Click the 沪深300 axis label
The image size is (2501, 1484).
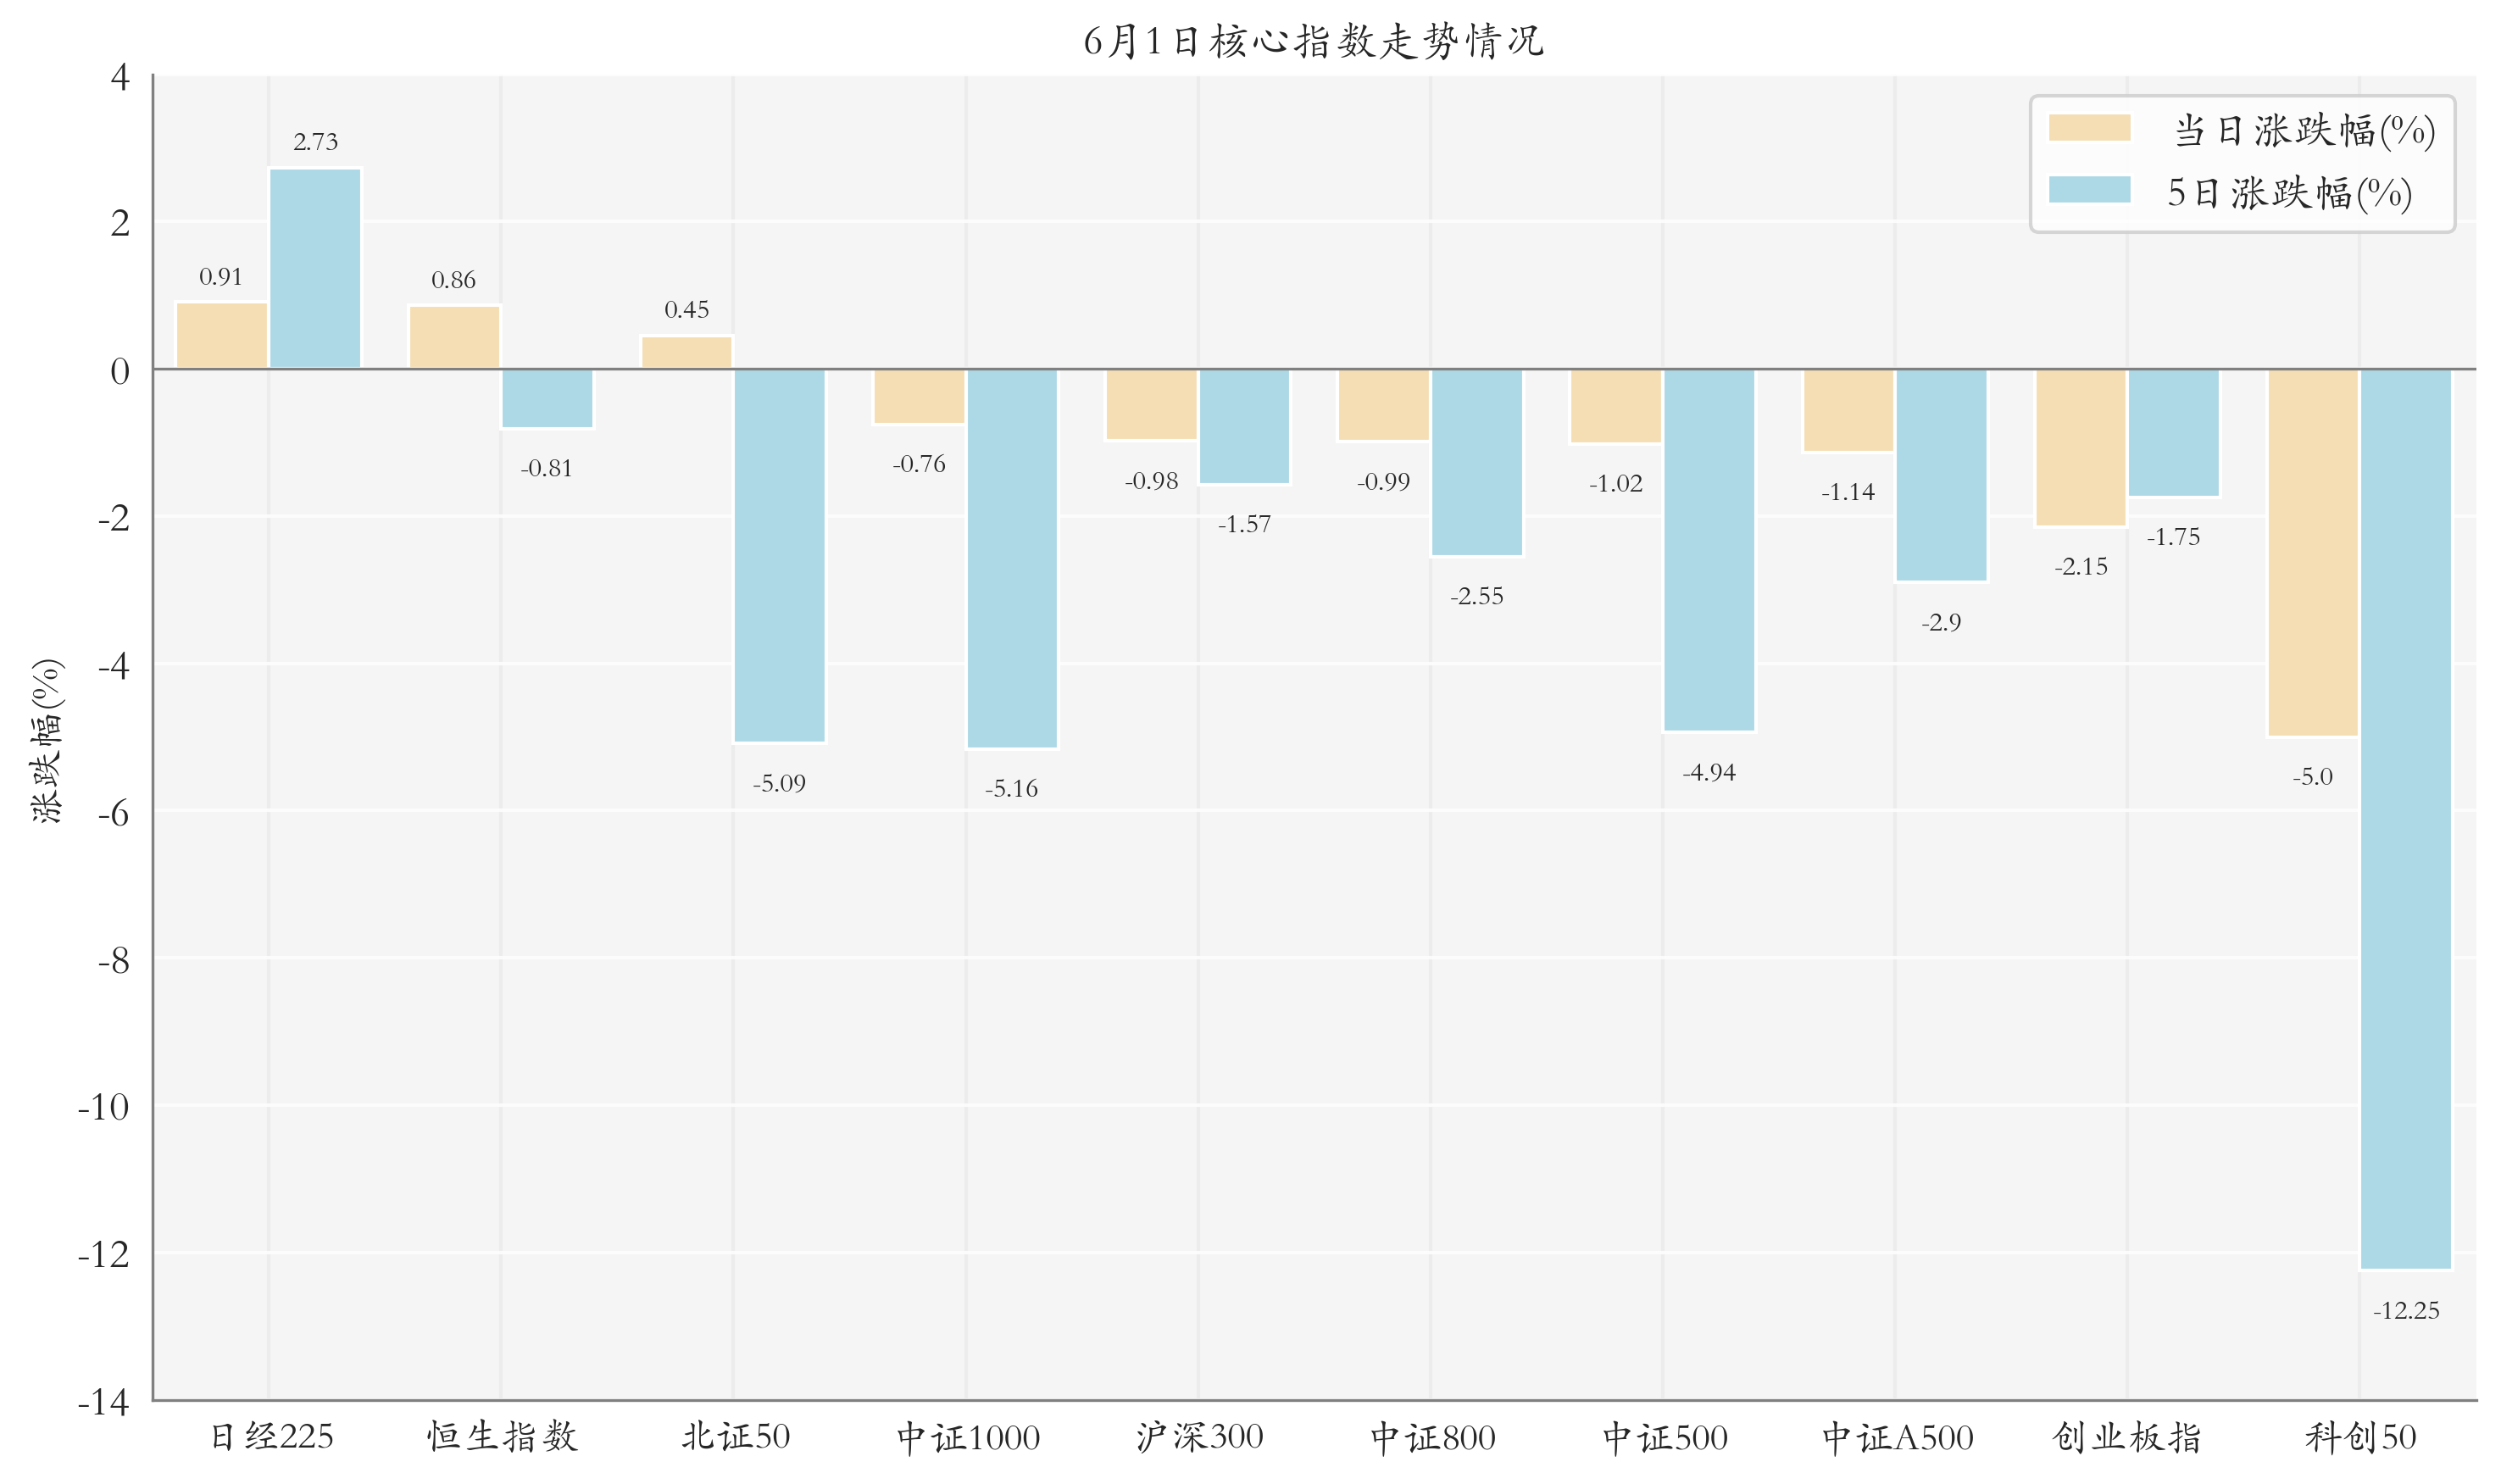tap(1199, 1437)
